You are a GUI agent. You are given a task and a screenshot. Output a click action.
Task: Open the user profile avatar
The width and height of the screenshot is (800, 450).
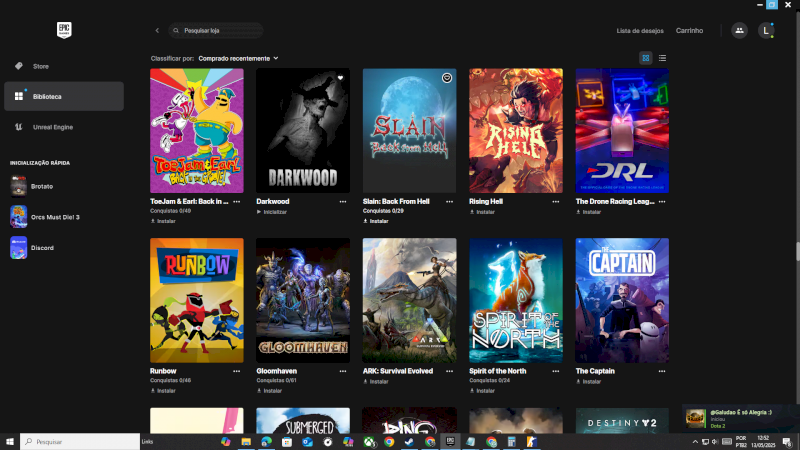click(x=766, y=31)
